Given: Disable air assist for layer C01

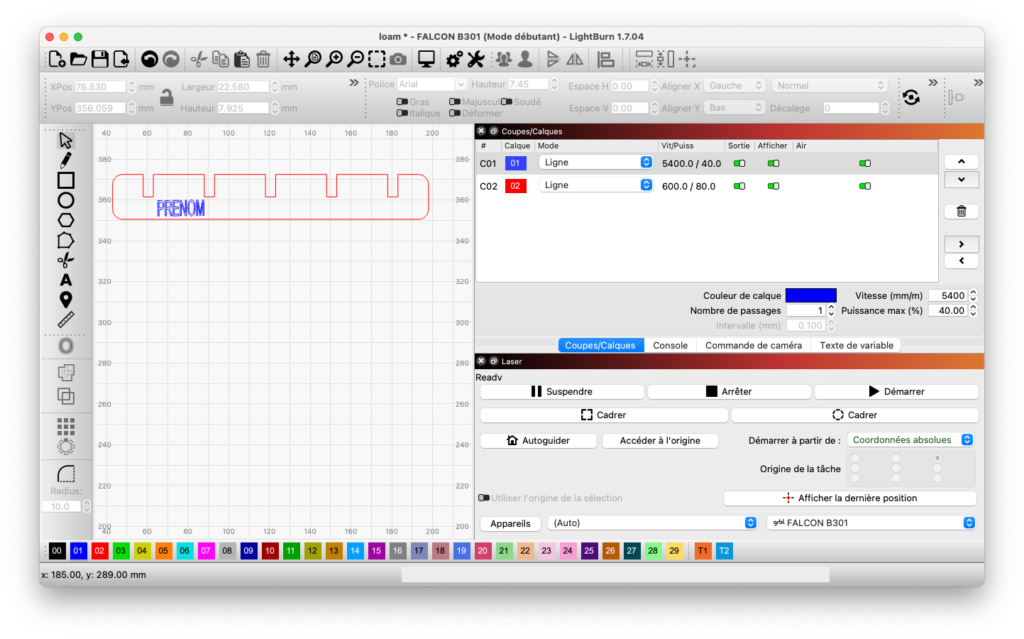Looking at the screenshot, I should [864, 162].
